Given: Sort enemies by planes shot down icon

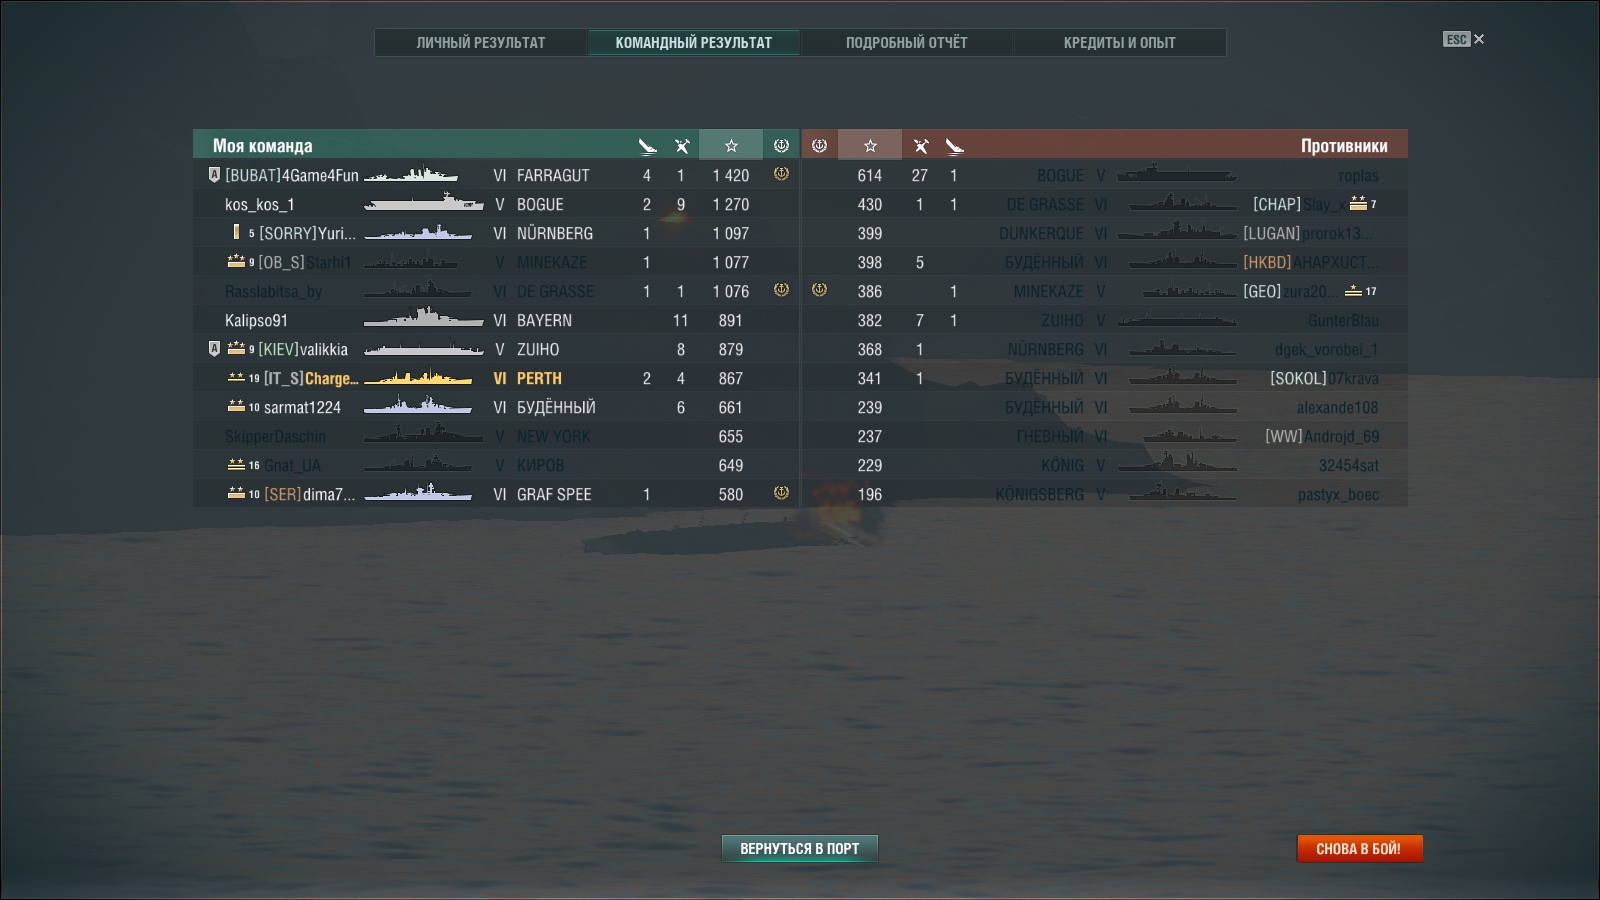Looking at the screenshot, I should 921,146.
